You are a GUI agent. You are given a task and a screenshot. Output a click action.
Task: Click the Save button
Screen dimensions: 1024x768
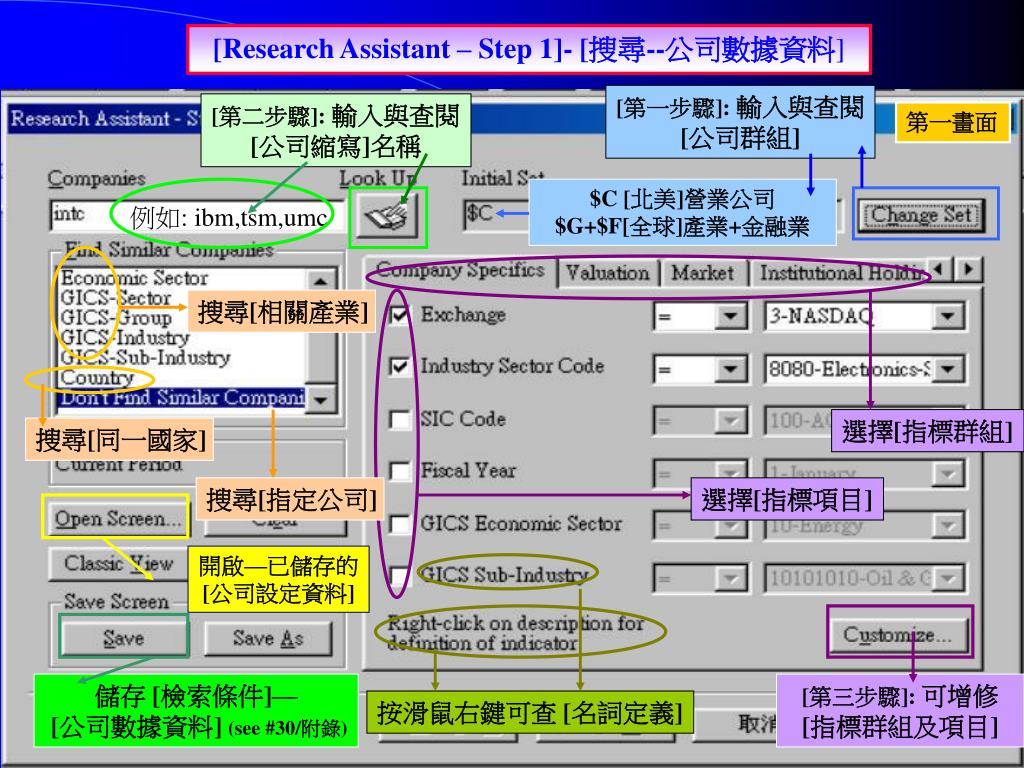point(123,637)
